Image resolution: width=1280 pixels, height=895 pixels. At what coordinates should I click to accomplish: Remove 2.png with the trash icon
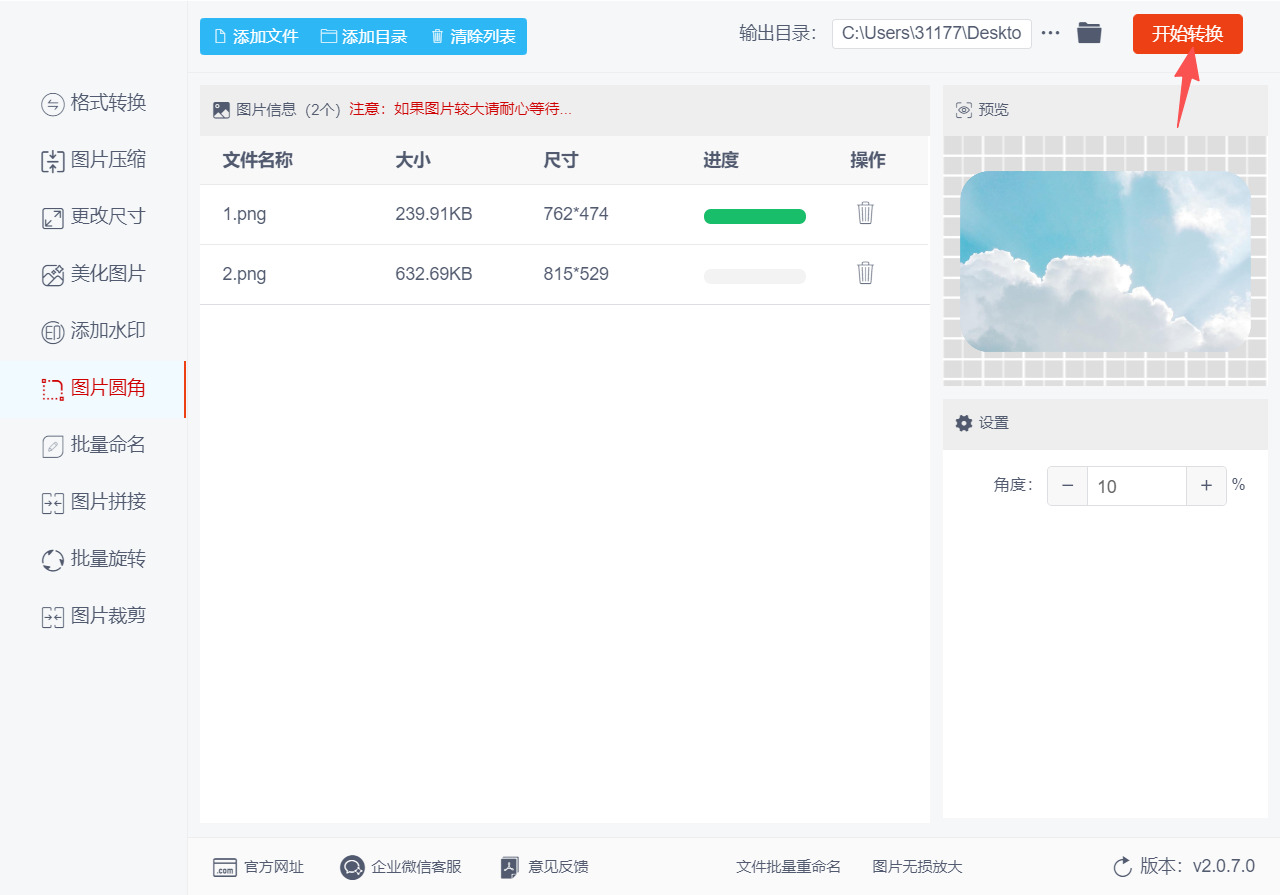(864, 273)
